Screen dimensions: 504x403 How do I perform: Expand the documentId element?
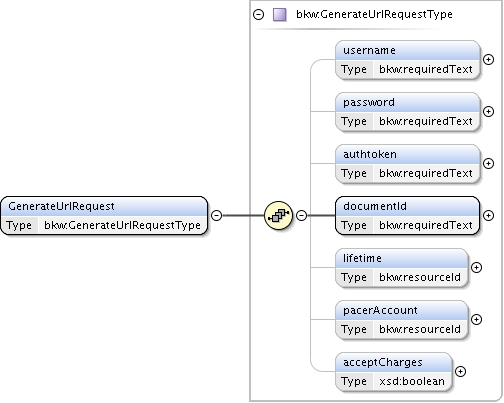pos(488,215)
